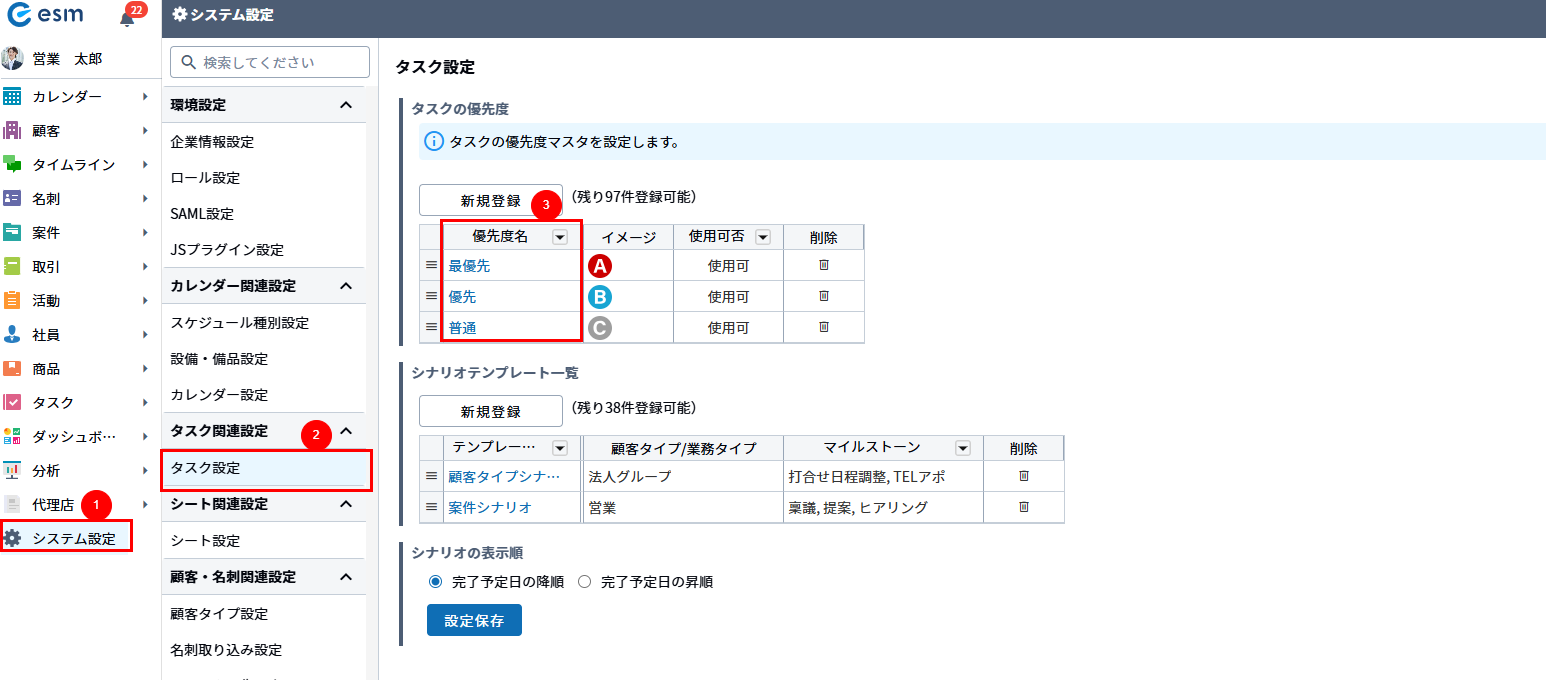This screenshot has width=1547, height=680.
Task: Open the 優先度名 column filter dropdown
Action: (560, 237)
